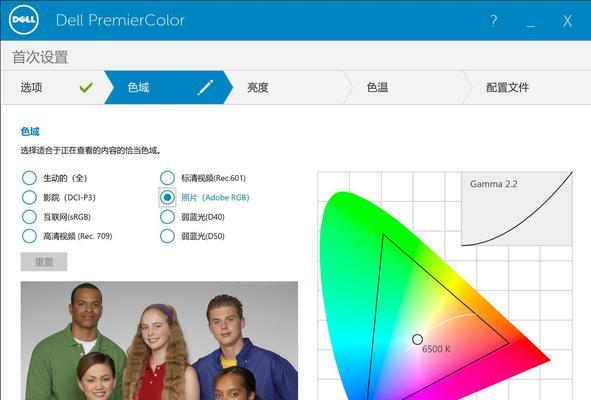The height and width of the screenshot is (400, 591).
Task: Enable the 弱蓝光 (D40) option
Action: pyautogui.click(x=167, y=217)
